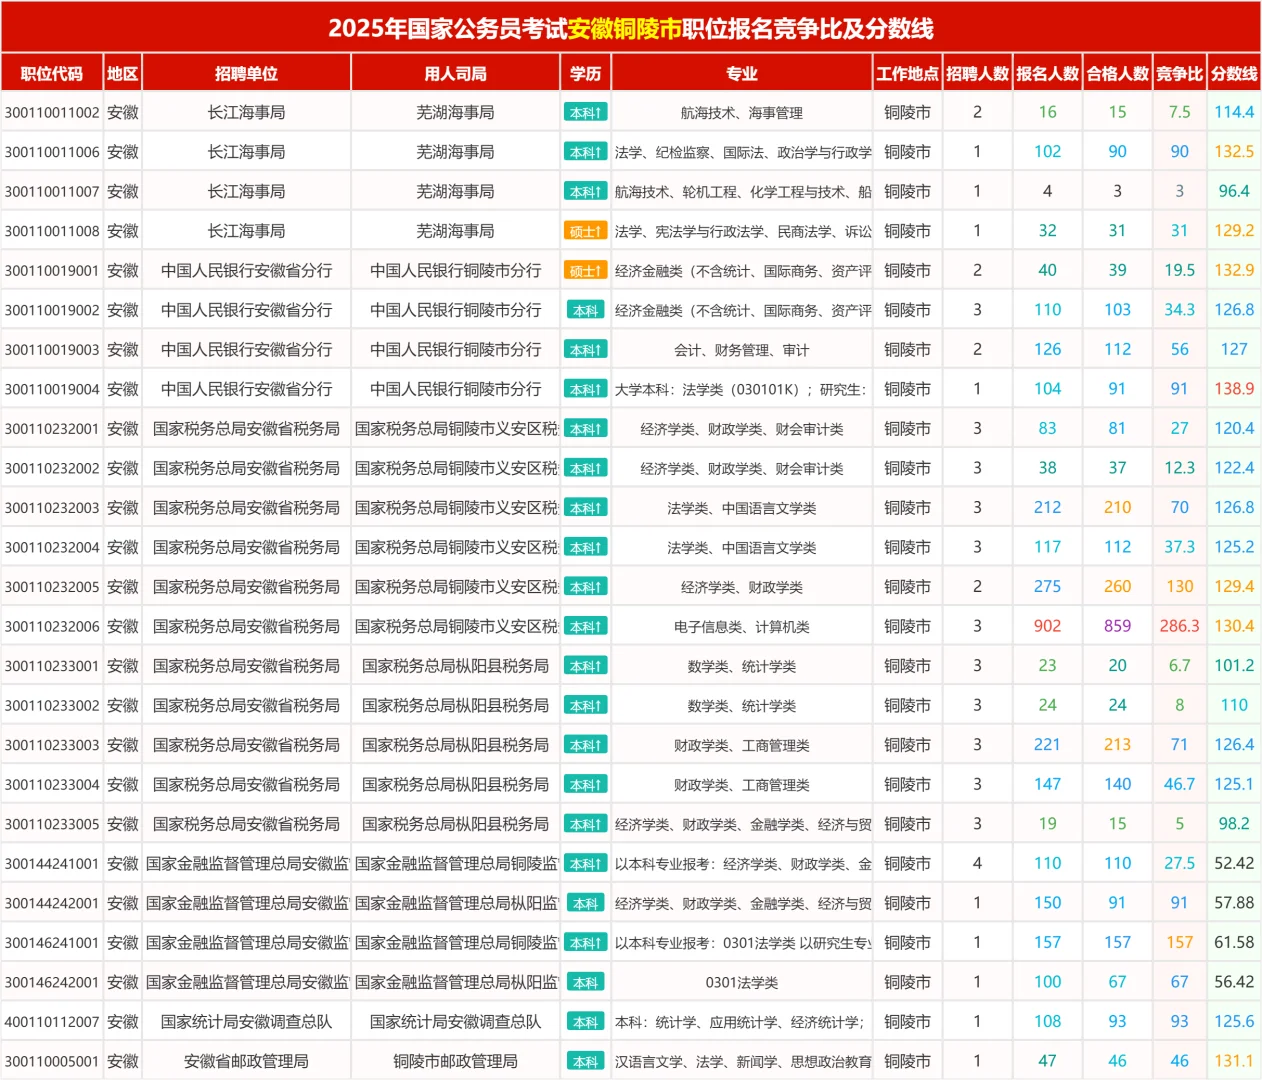The height and width of the screenshot is (1080, 1262).
Task: Select the 本科 badge for job code 400110112007
Action: click(586, 1021)
